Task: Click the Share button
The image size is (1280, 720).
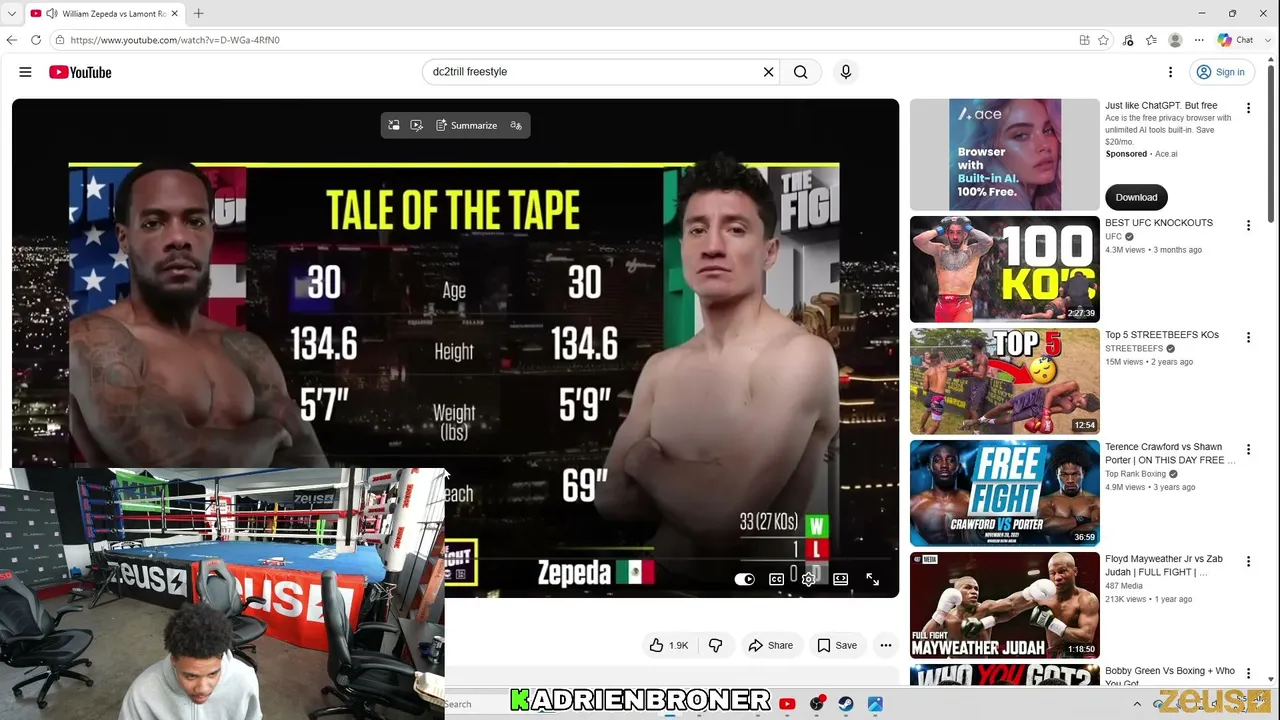Action: click(771, 645)
